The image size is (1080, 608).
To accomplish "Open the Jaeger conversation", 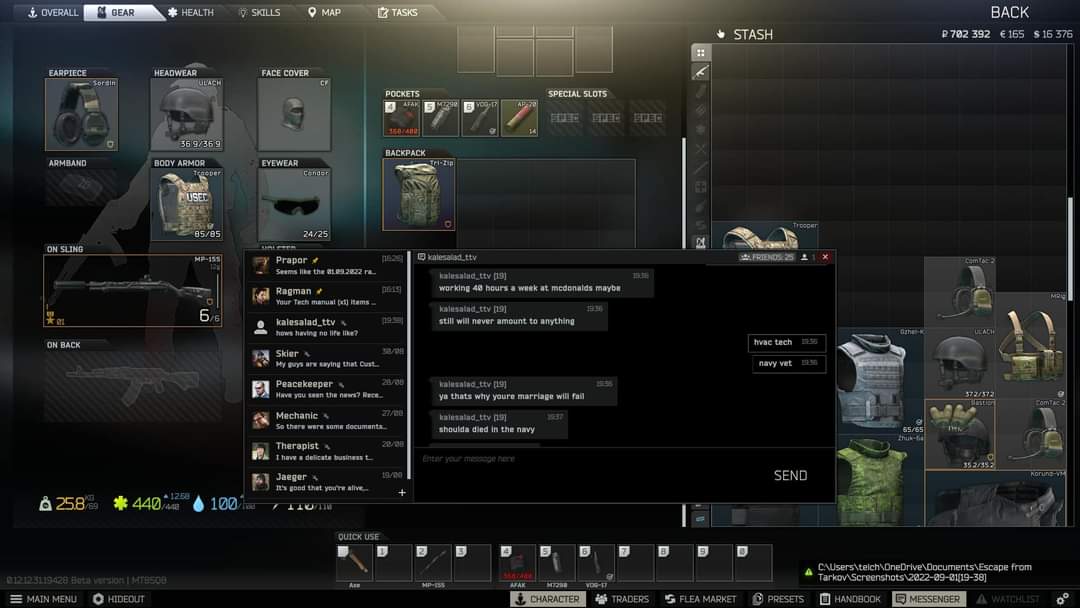I will point(327,481).
